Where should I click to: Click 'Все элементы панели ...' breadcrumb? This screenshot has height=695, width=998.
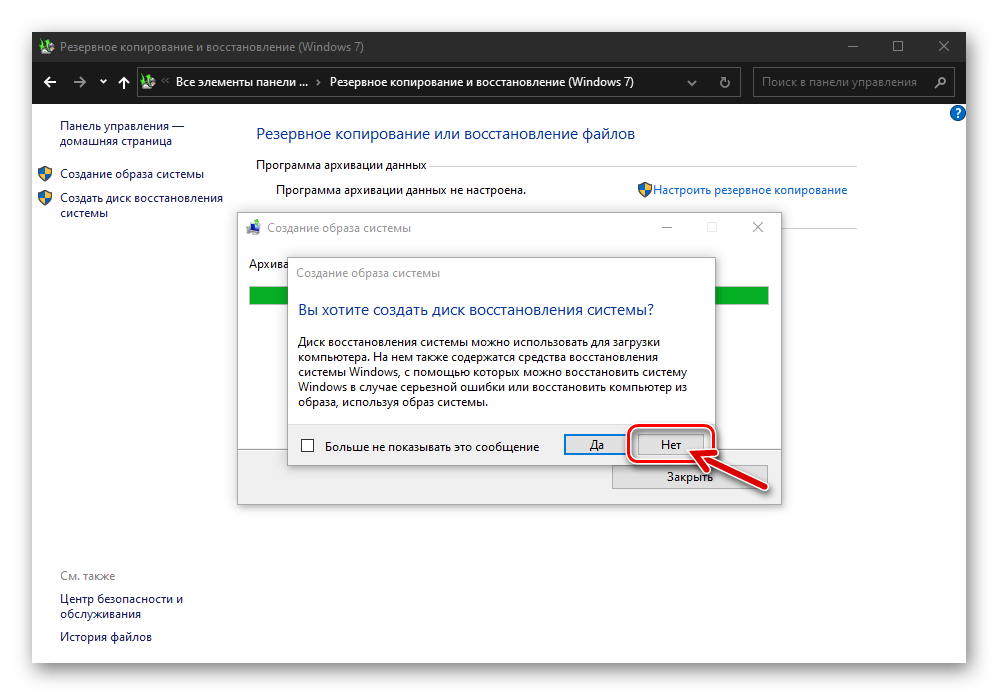click(x=242, y=81)
